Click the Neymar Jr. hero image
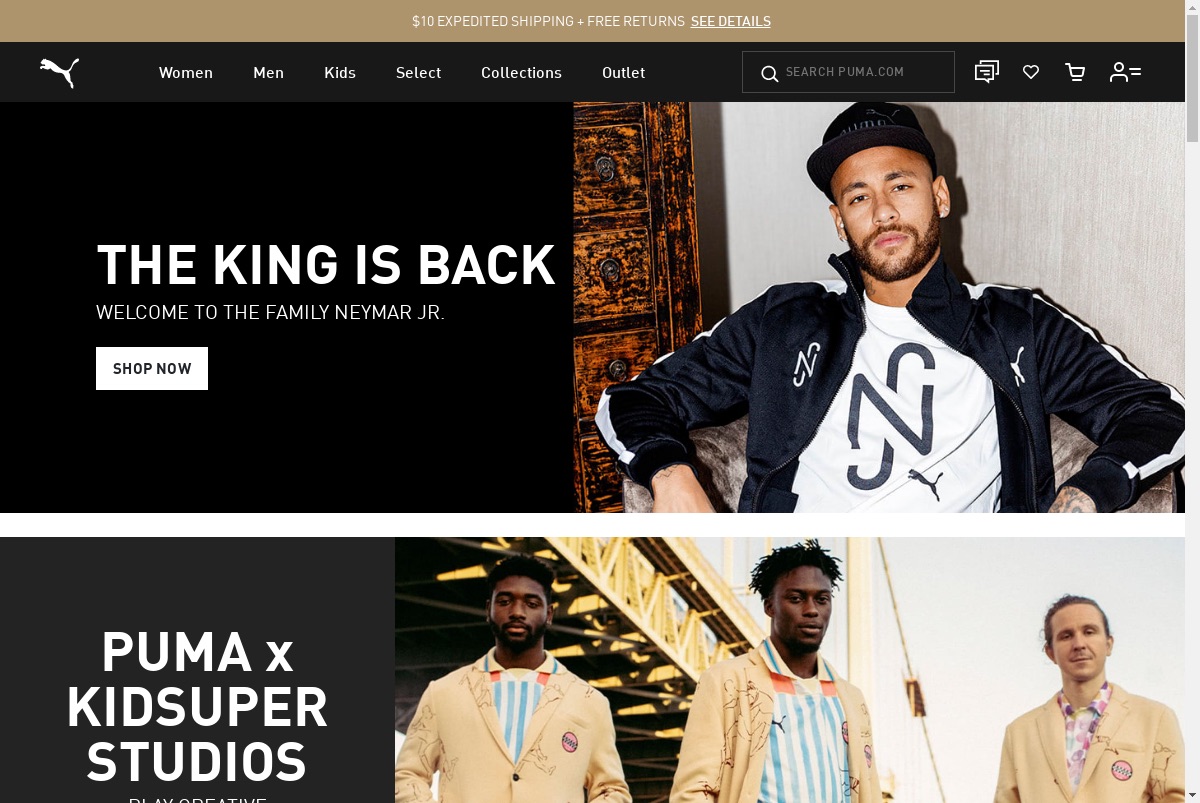1200x803 pixels. click(x=879, y=307)
